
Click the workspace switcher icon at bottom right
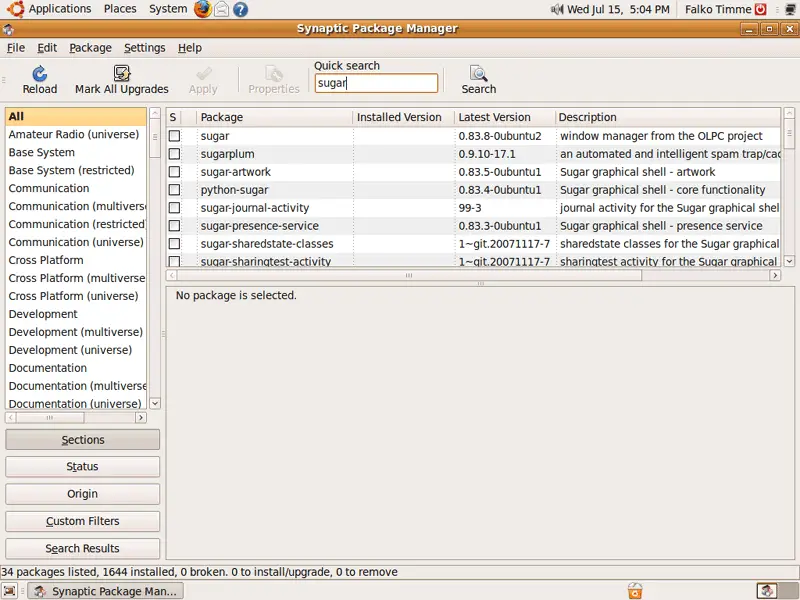[766, 590]
